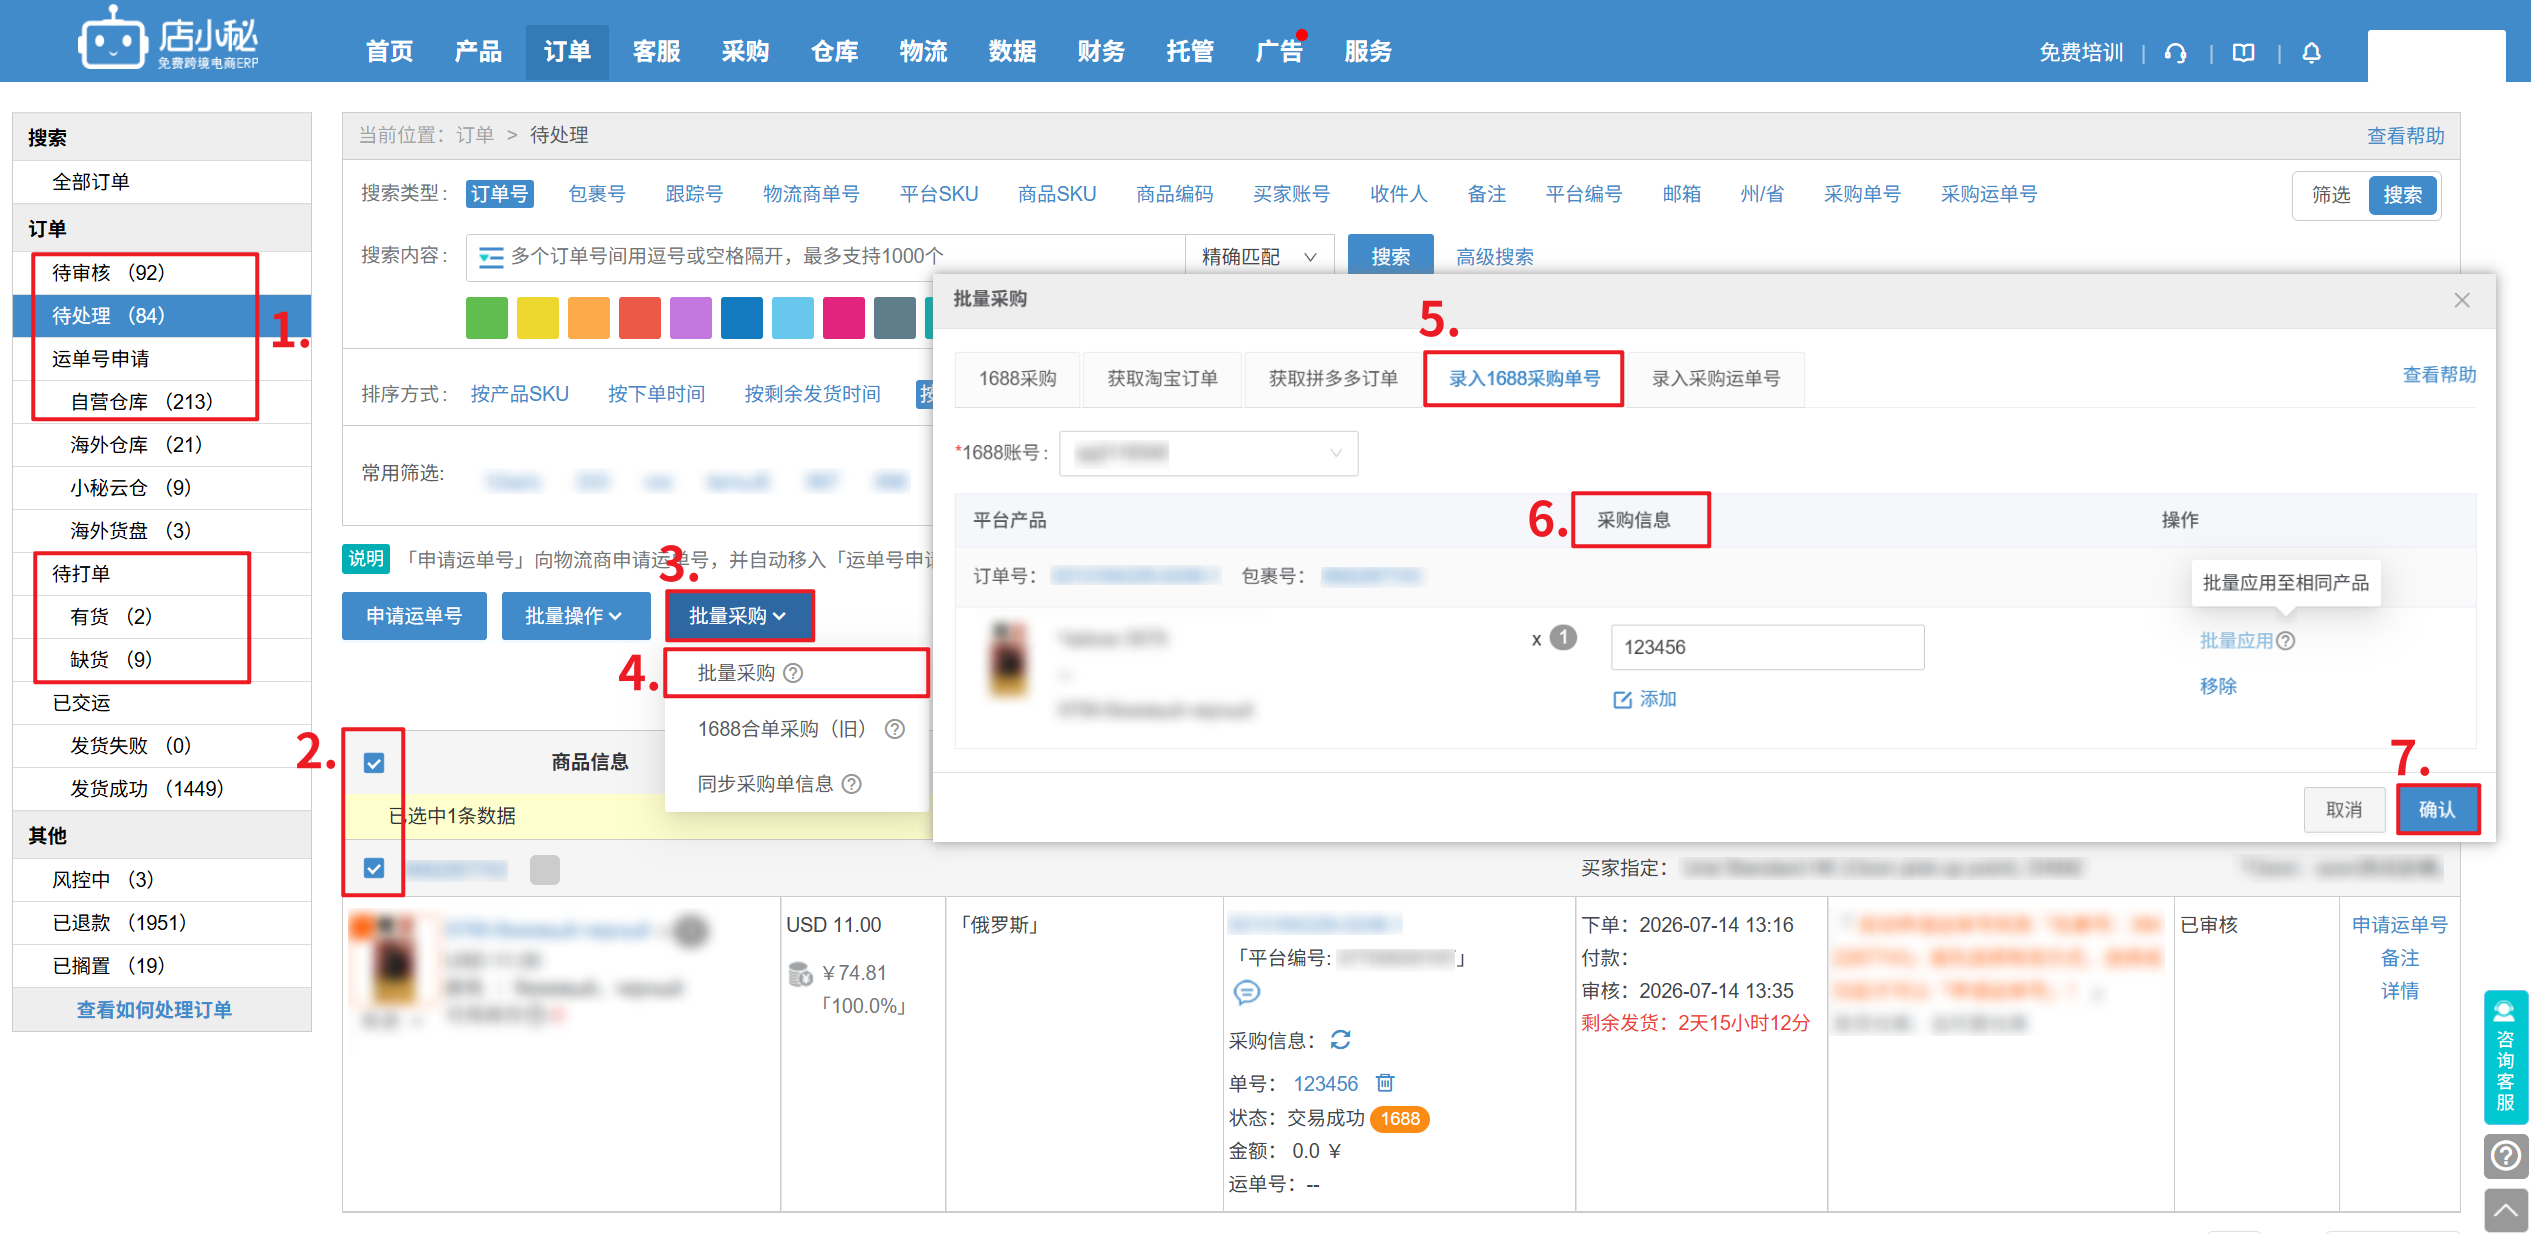Choose 包裹号 search type
2531x1234 pixels.
click(597, 194)
